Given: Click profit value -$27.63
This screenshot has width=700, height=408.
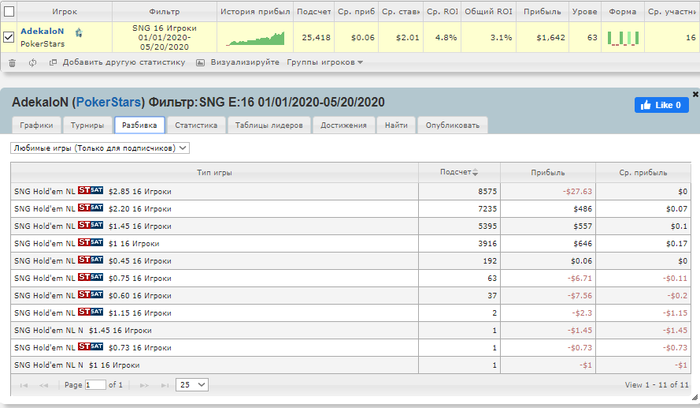Looking at the screenshot, I should [x=577, y=192].
